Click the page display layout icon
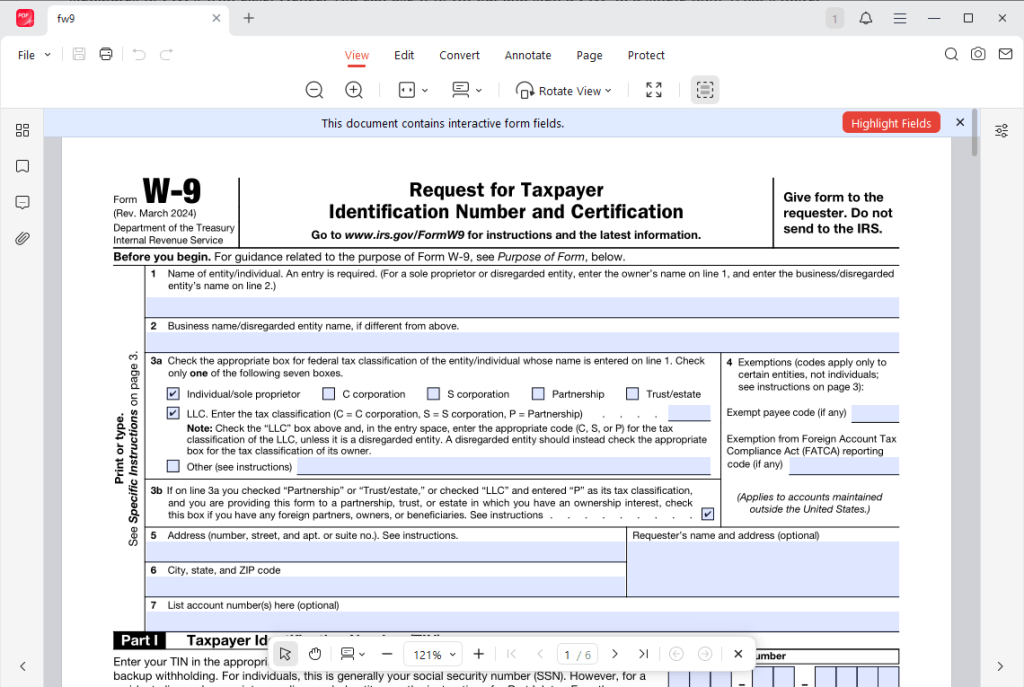This screenshot has width=1024, height=687. point(460,90)
